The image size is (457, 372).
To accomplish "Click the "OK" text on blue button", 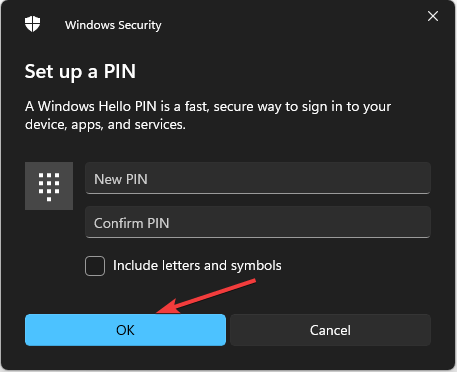I will 125,330.
